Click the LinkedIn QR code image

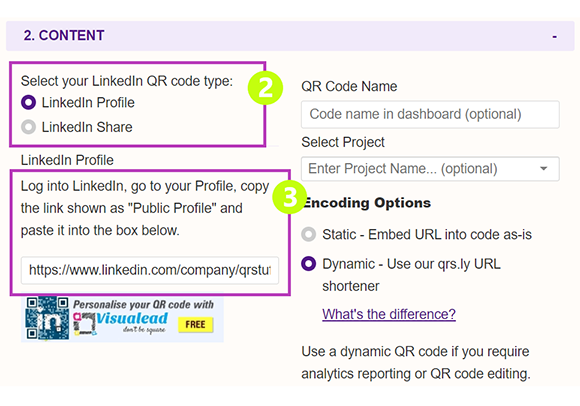pos(47,318)
